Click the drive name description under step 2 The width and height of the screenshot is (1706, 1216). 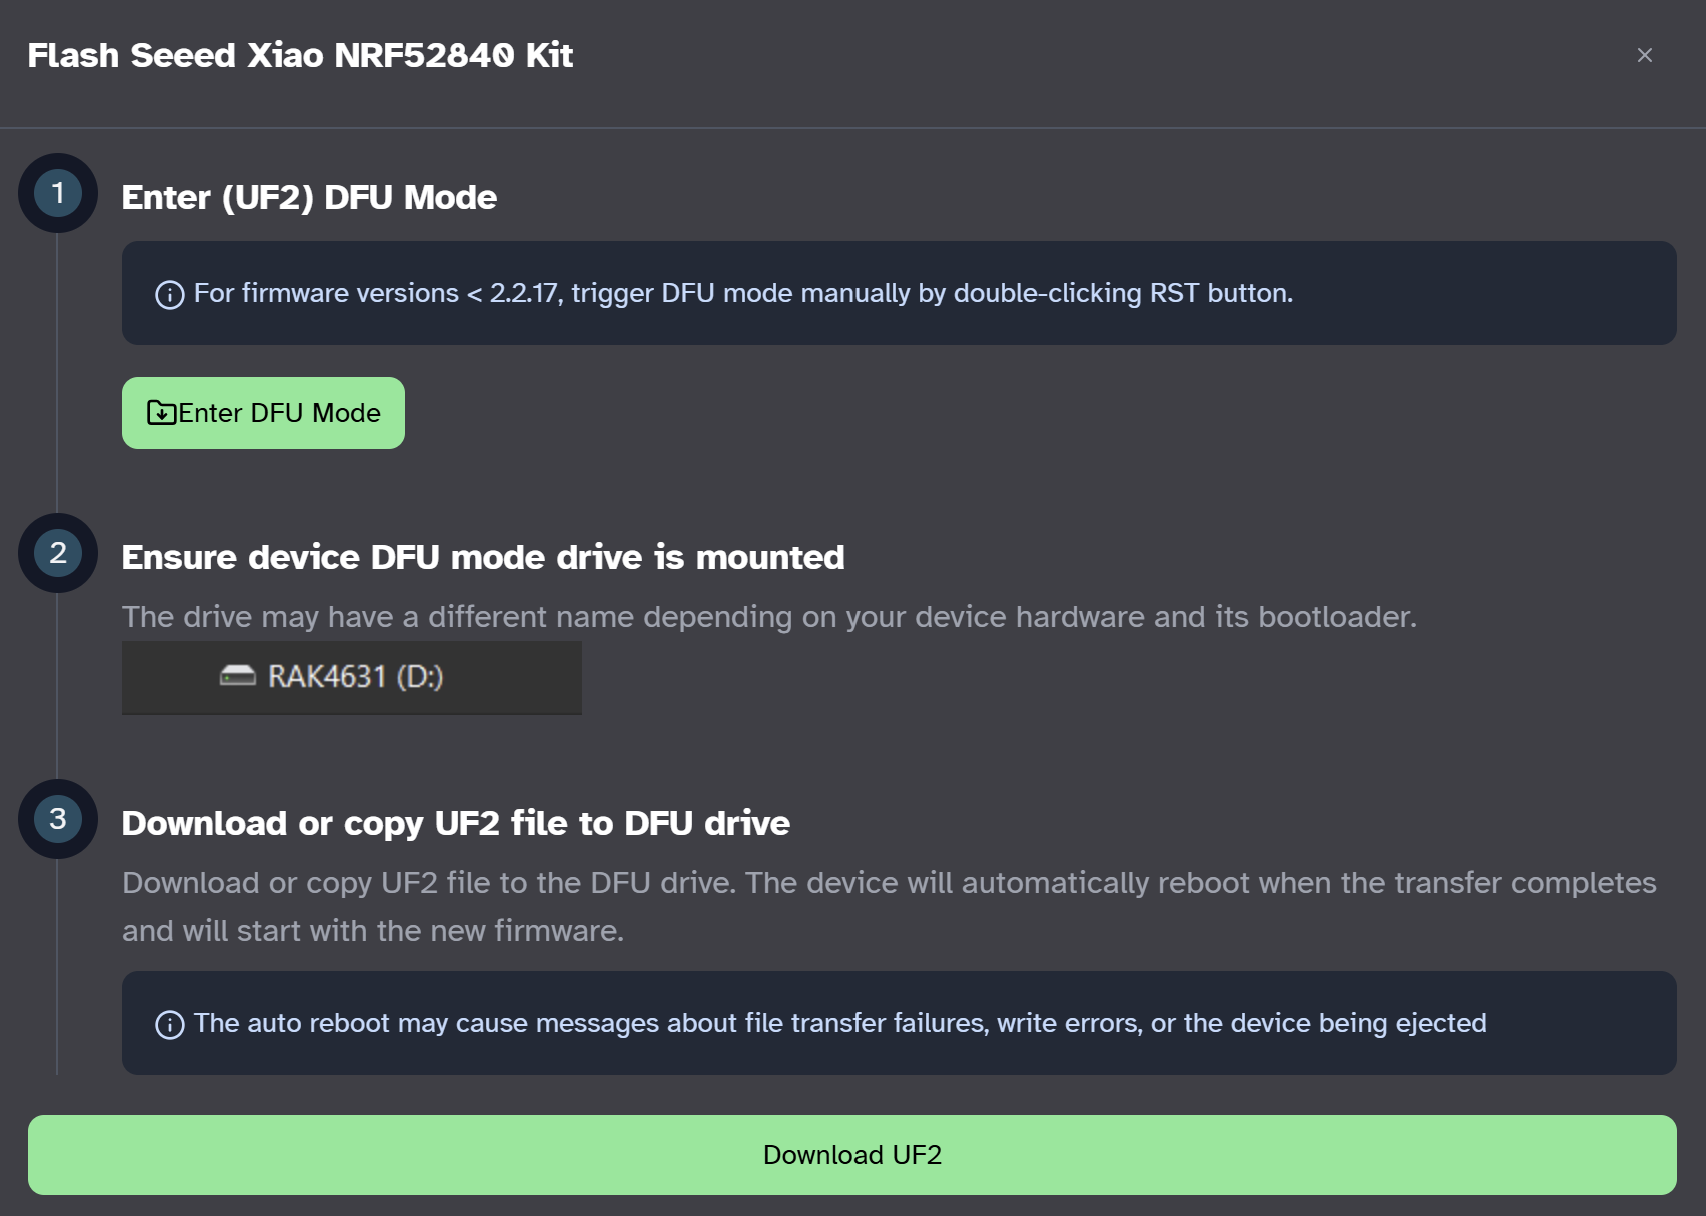[x=768, y=617]
